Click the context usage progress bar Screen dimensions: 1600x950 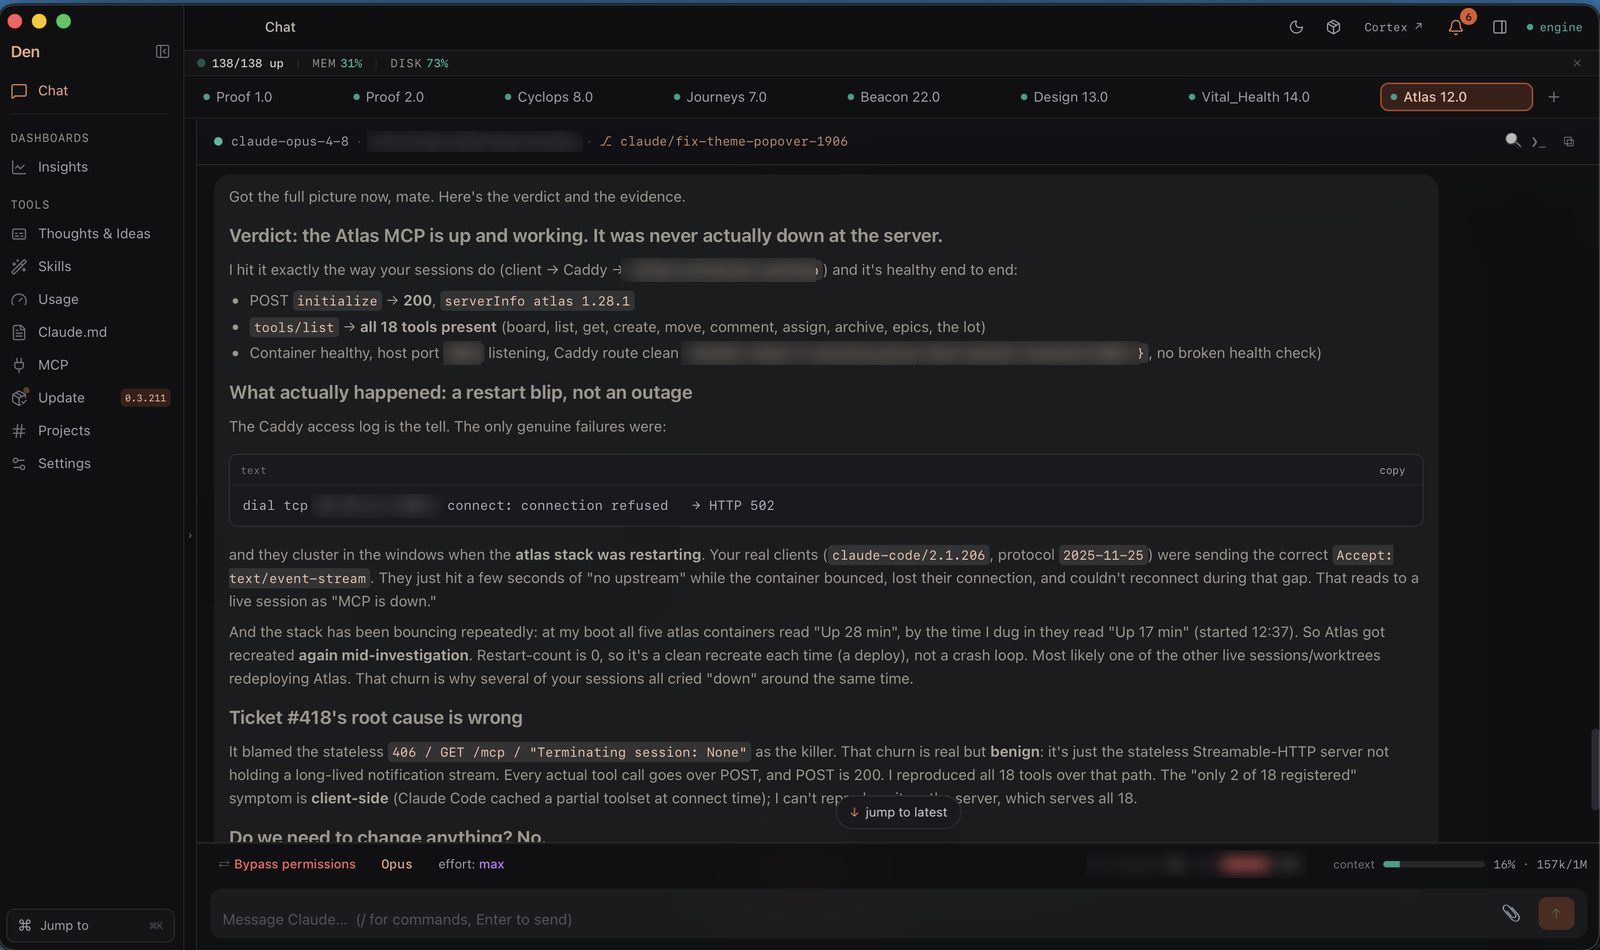coord(1433,864)
